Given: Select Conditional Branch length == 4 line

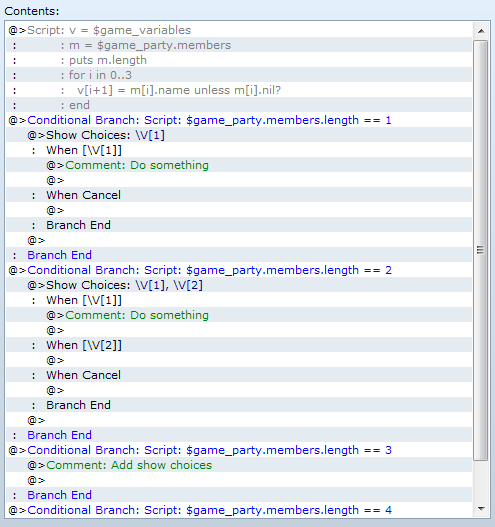Looking at the screenshot, I should [239, 510].
